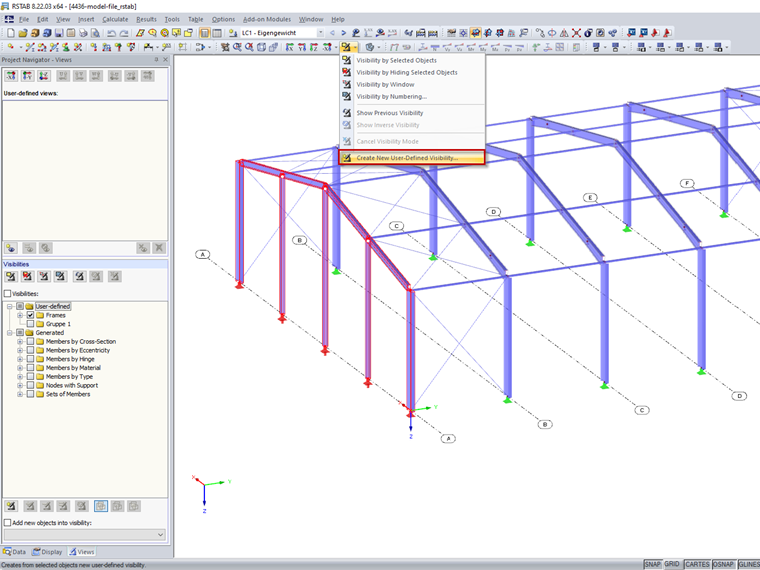This screenshot has height=570, width=760.
Task: Click Visibility by Window icon in Visibilities panel
Action: pyautogui.click(x=44, y=276)
